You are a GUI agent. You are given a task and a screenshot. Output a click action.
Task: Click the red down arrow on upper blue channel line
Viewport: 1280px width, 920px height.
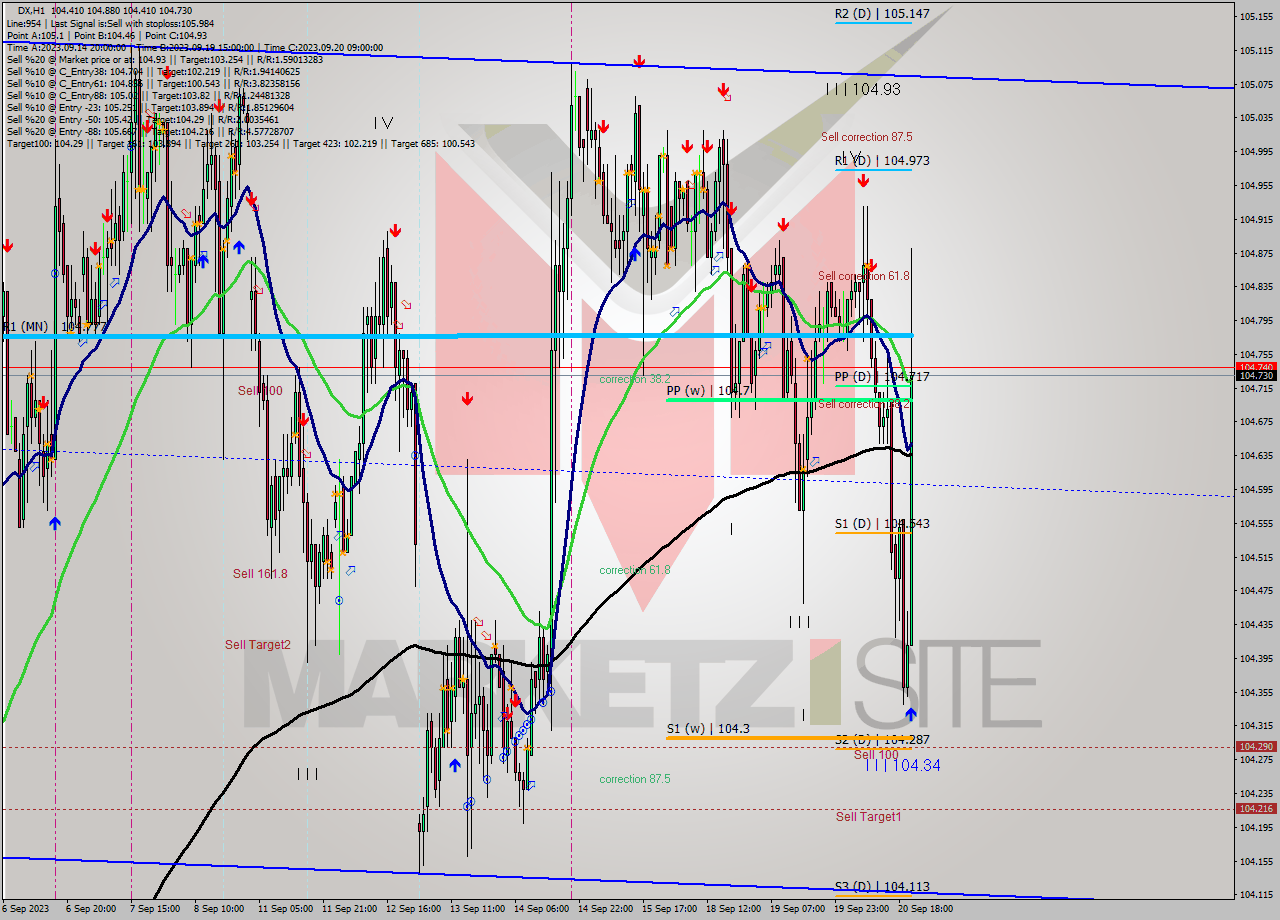pos(639,62)
